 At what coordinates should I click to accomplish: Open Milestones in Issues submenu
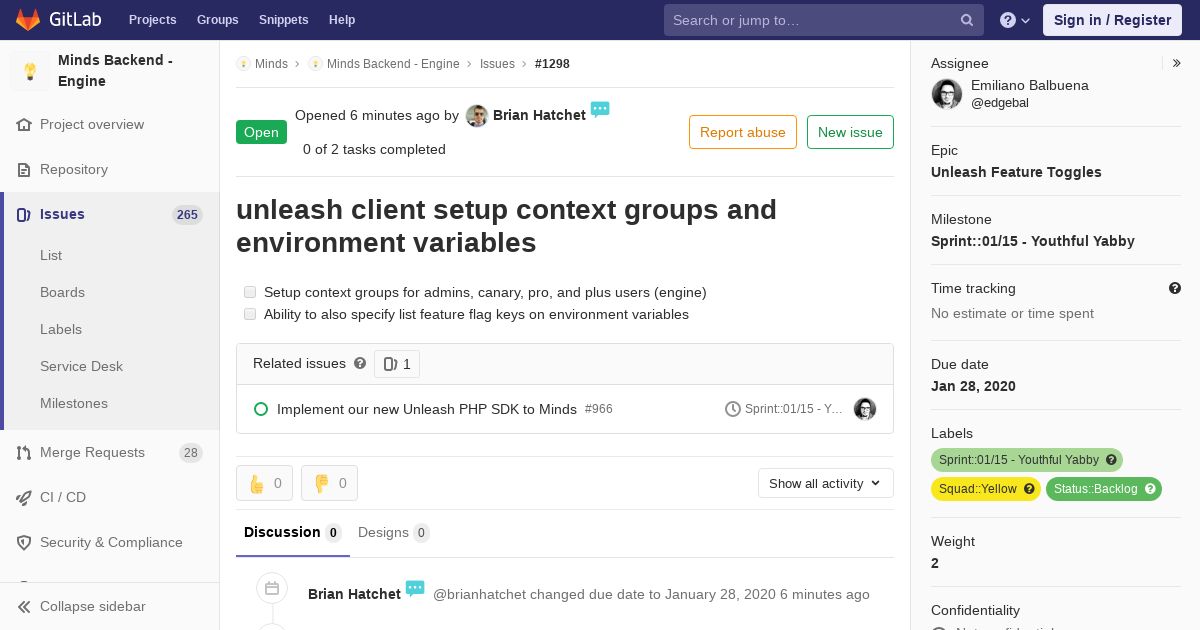pos(74,404)
